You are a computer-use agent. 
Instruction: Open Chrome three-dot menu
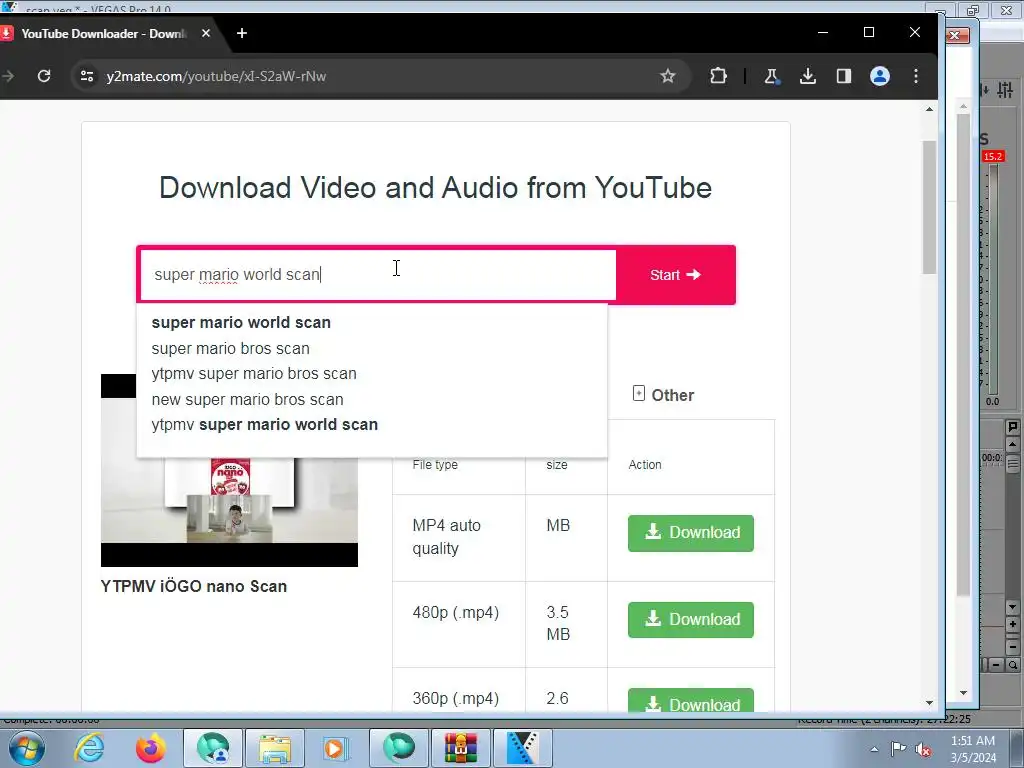(916, 76)
